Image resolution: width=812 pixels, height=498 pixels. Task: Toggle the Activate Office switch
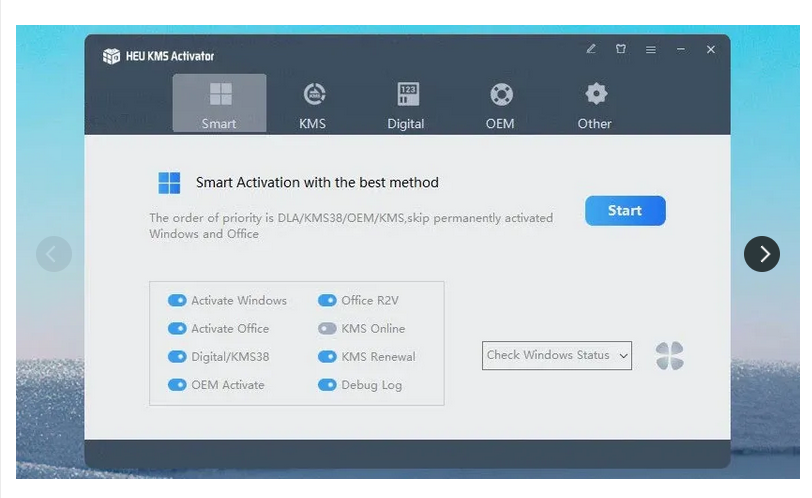tap(177, 328)
